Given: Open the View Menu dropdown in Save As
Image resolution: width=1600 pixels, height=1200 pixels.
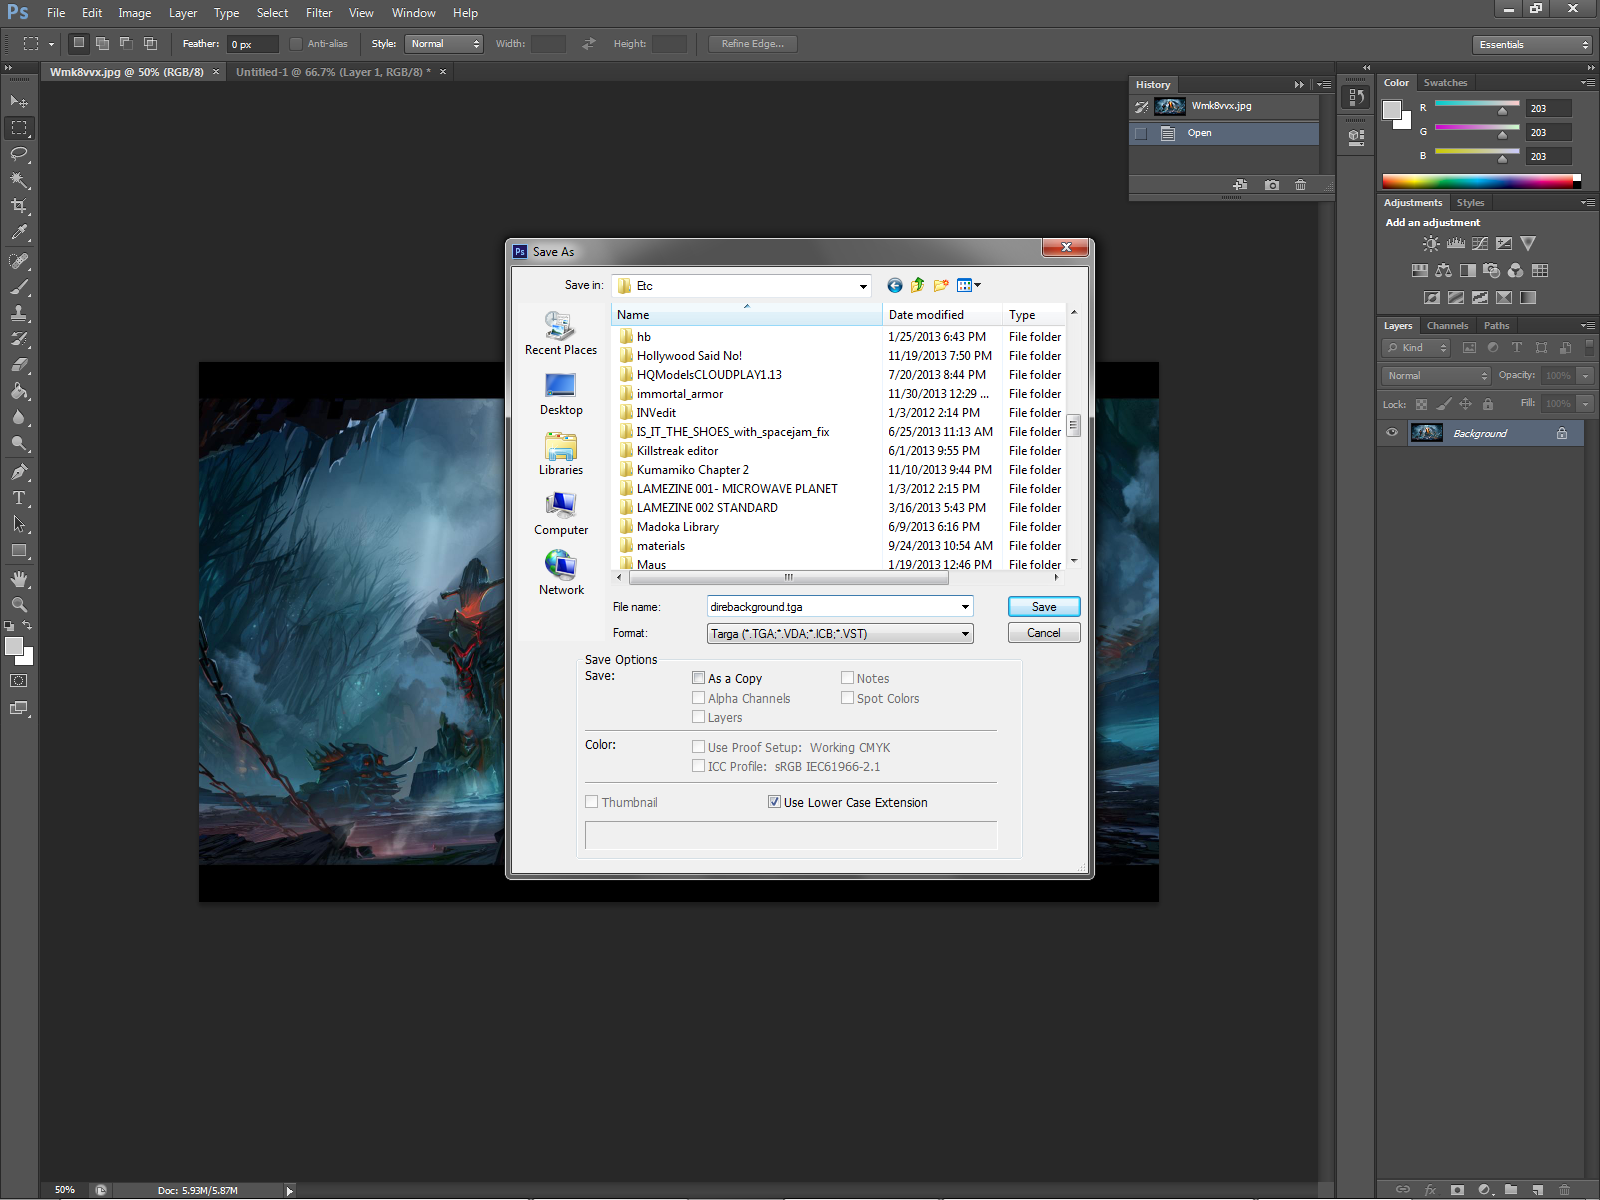Looking at the screenshot, I should click(x=969, y=286).
